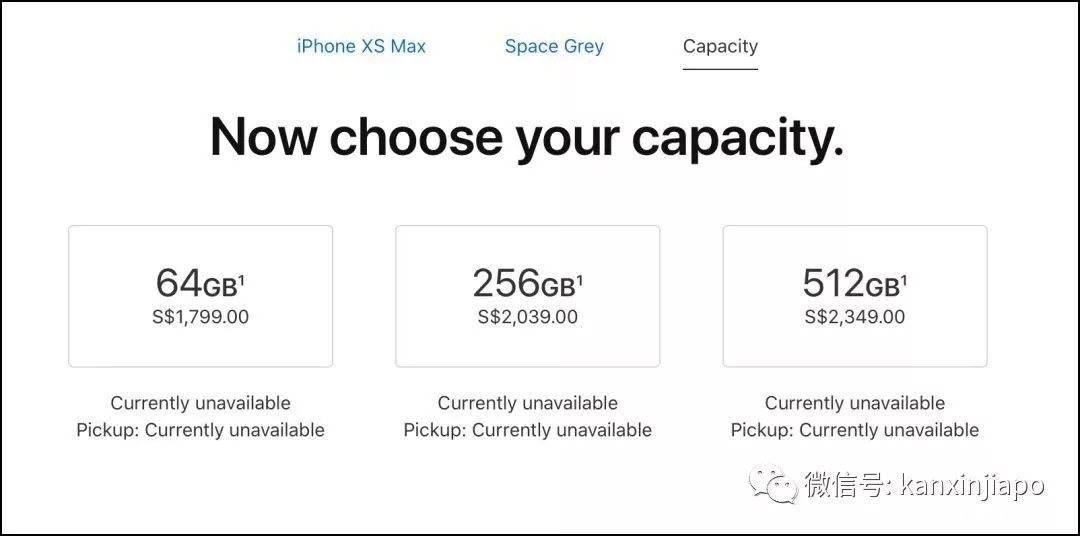Click "Currently unavailable" status below 64GB card
1080x536 pixels.
200,403
